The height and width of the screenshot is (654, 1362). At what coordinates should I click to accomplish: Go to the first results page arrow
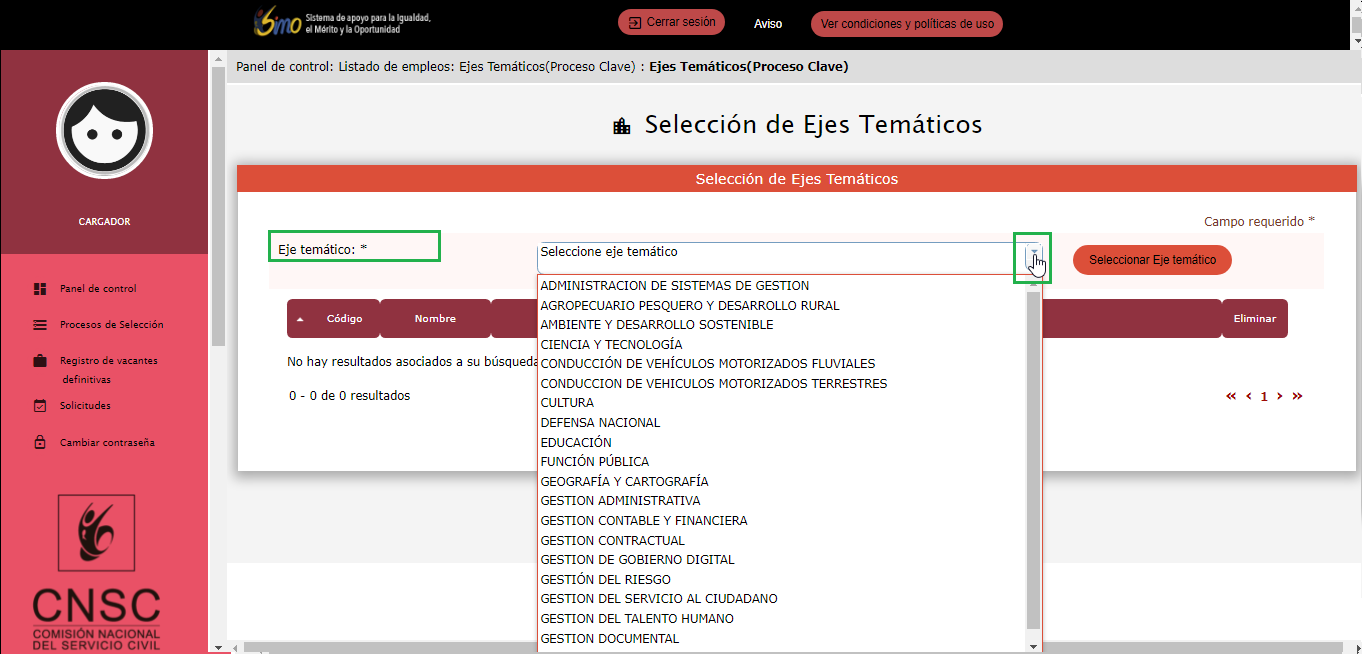tap(1231, 396)
